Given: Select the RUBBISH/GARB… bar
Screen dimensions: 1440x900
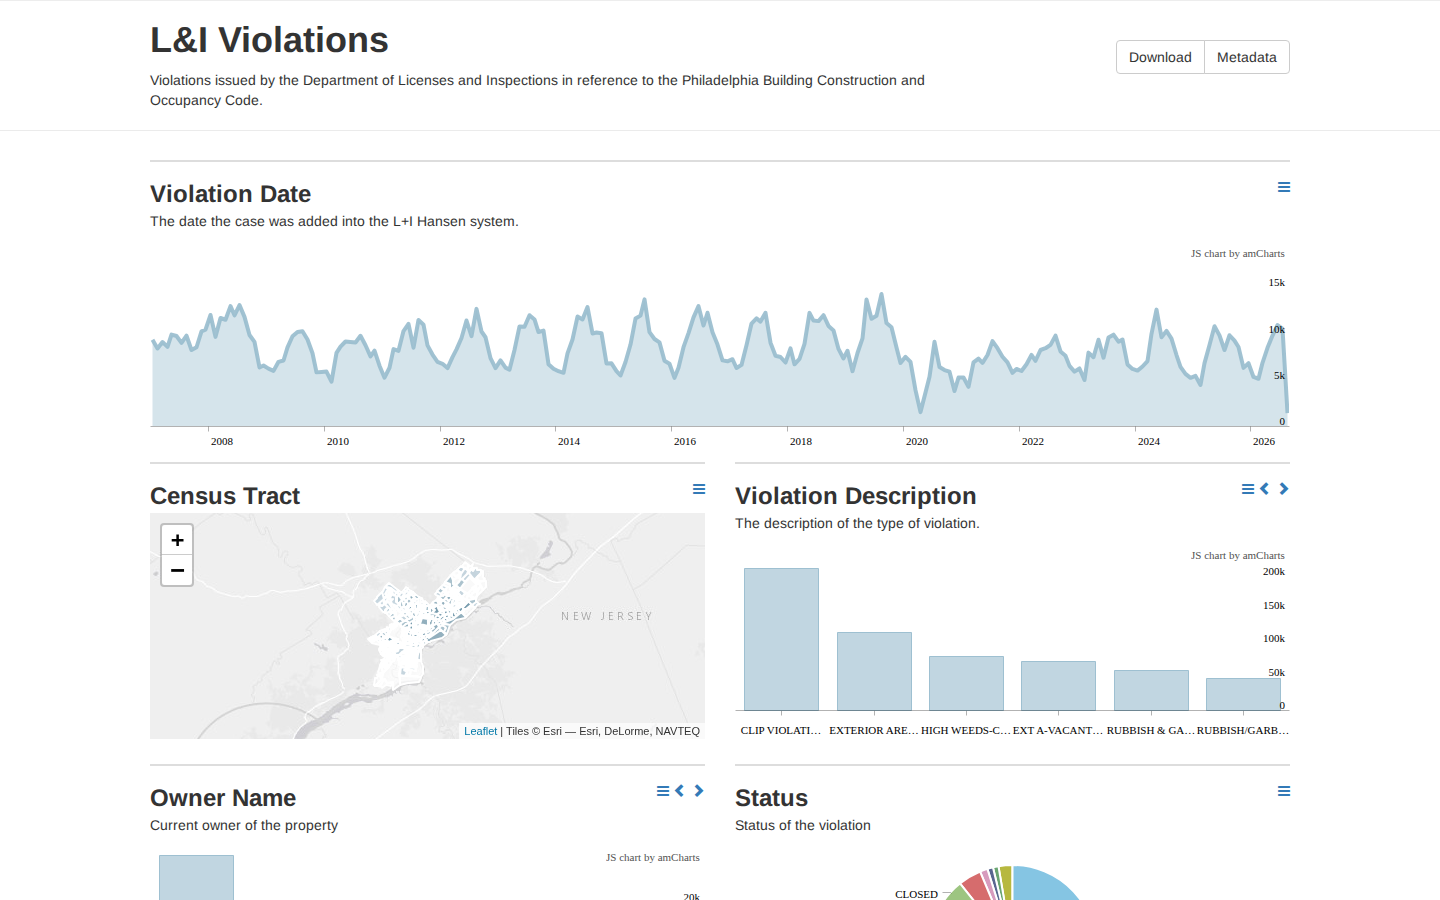Looking at the screenshot, I should pos(1243,694).
